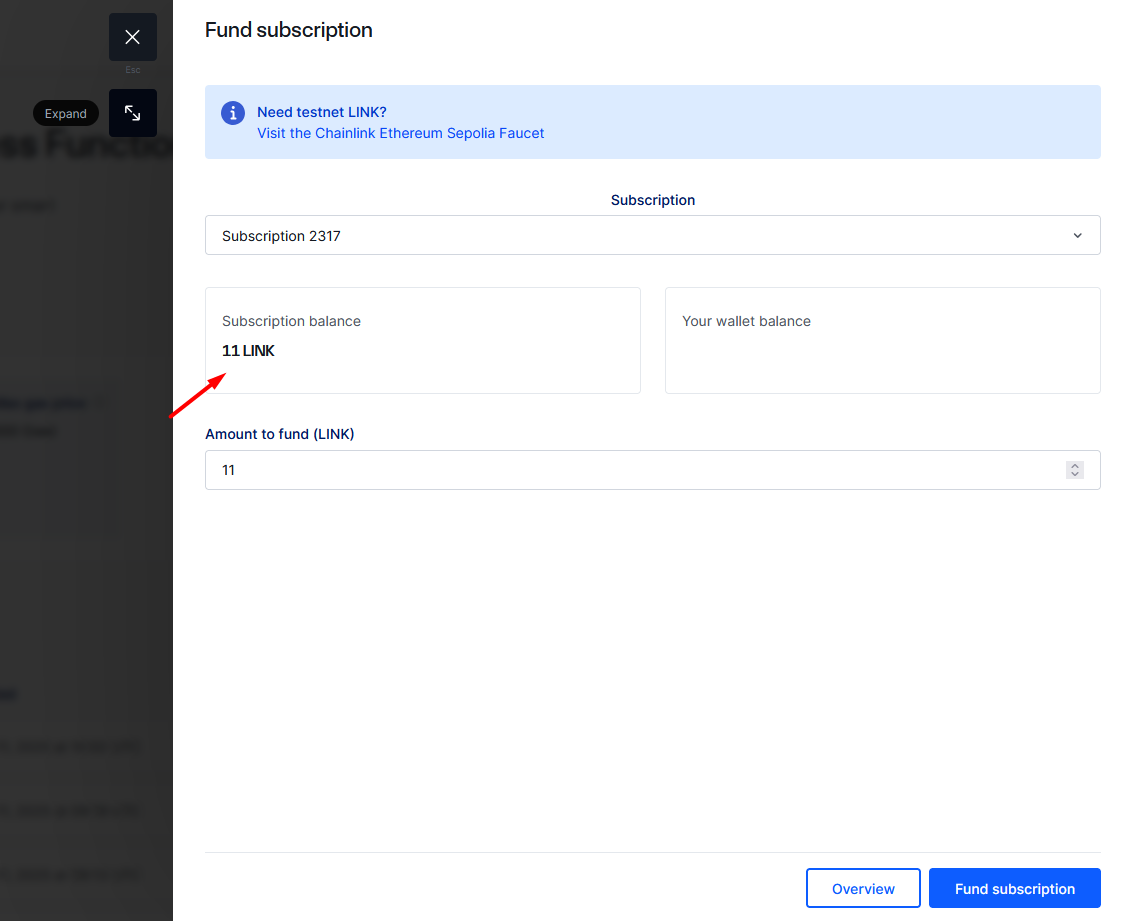Increase the fund amount with up arrow
Viewport: 1128px width, 921px height.
coord(1075,465)
